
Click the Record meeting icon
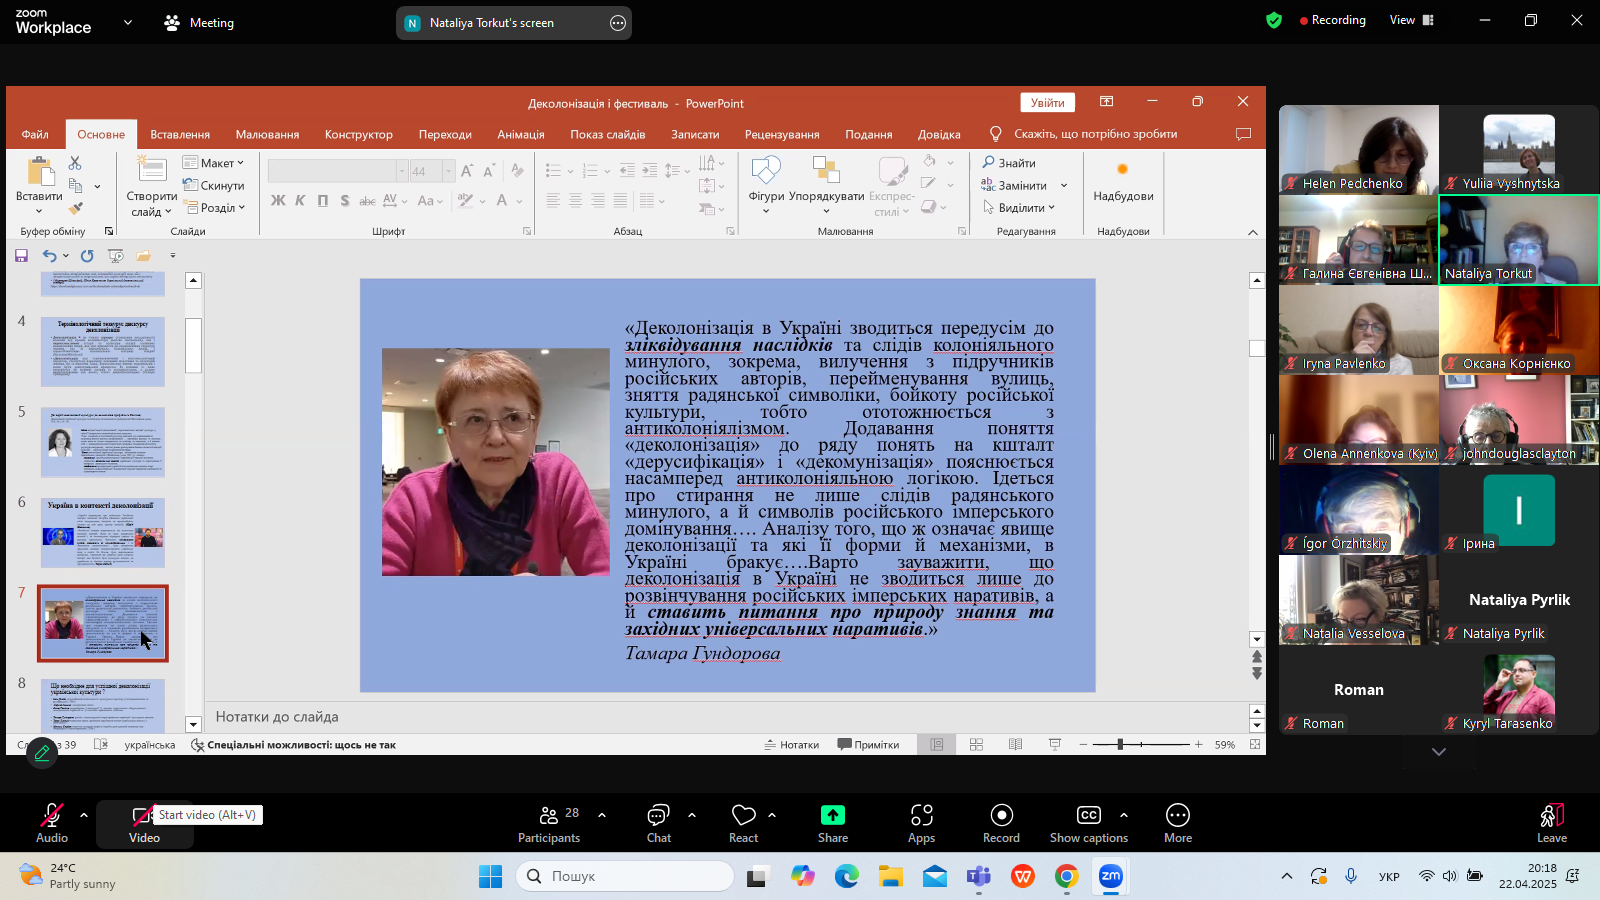[x=1001, y=816]
